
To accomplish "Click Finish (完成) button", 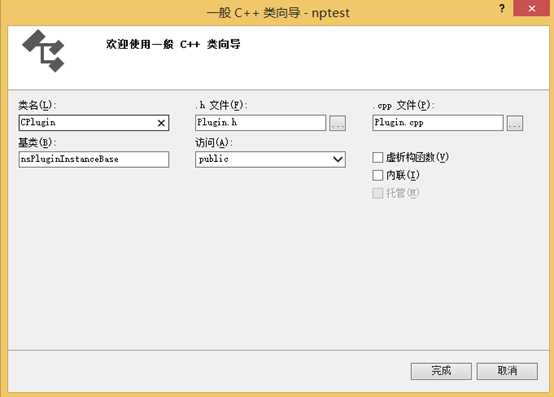I will (441, 371).
